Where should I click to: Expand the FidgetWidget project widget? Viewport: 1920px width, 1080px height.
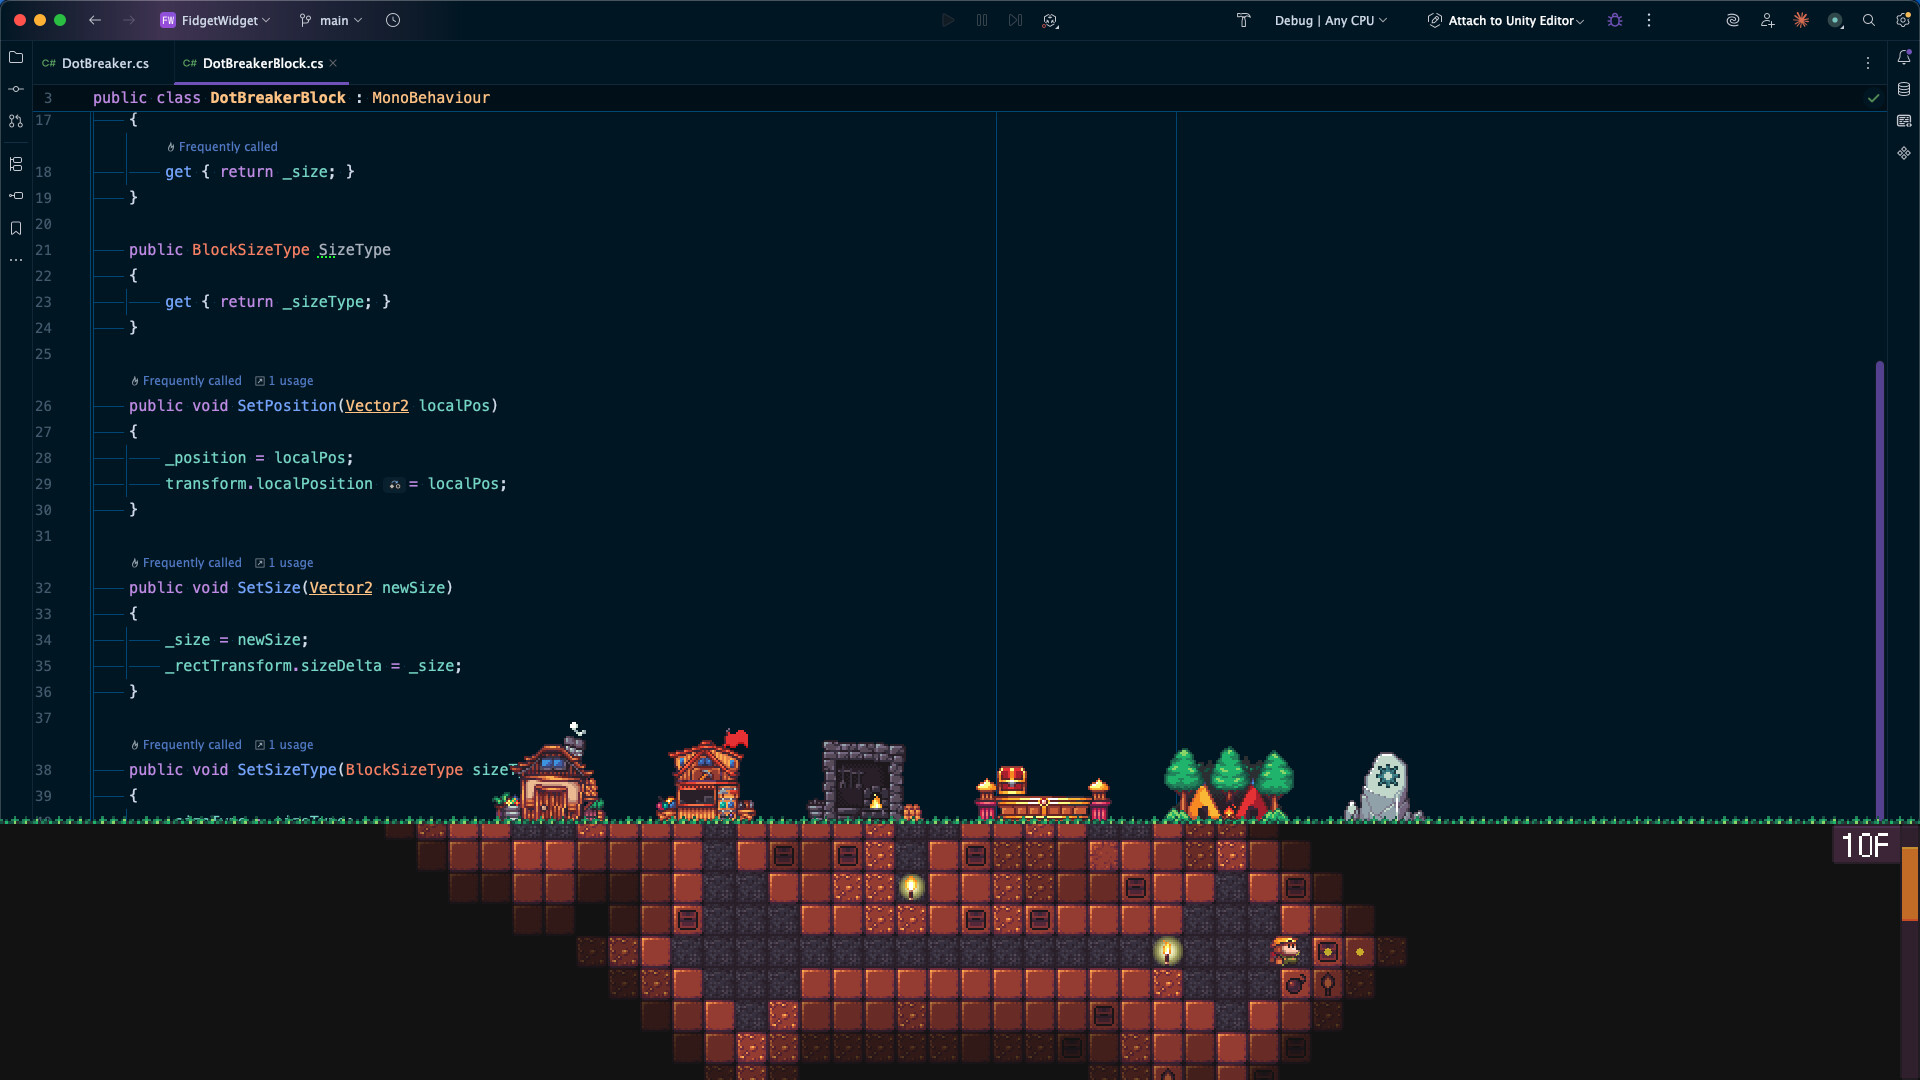point(215,20)
